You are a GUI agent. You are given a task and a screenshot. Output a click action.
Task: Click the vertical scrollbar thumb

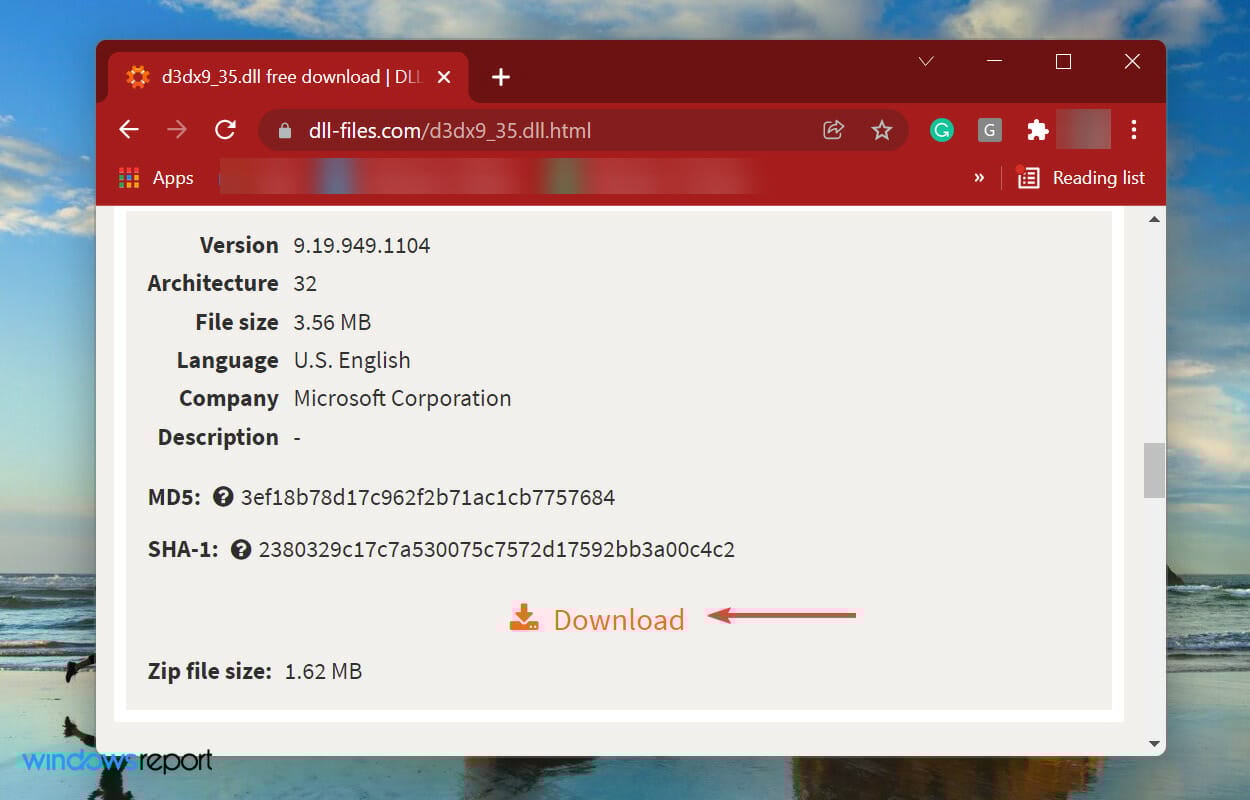click(1154, 470)
